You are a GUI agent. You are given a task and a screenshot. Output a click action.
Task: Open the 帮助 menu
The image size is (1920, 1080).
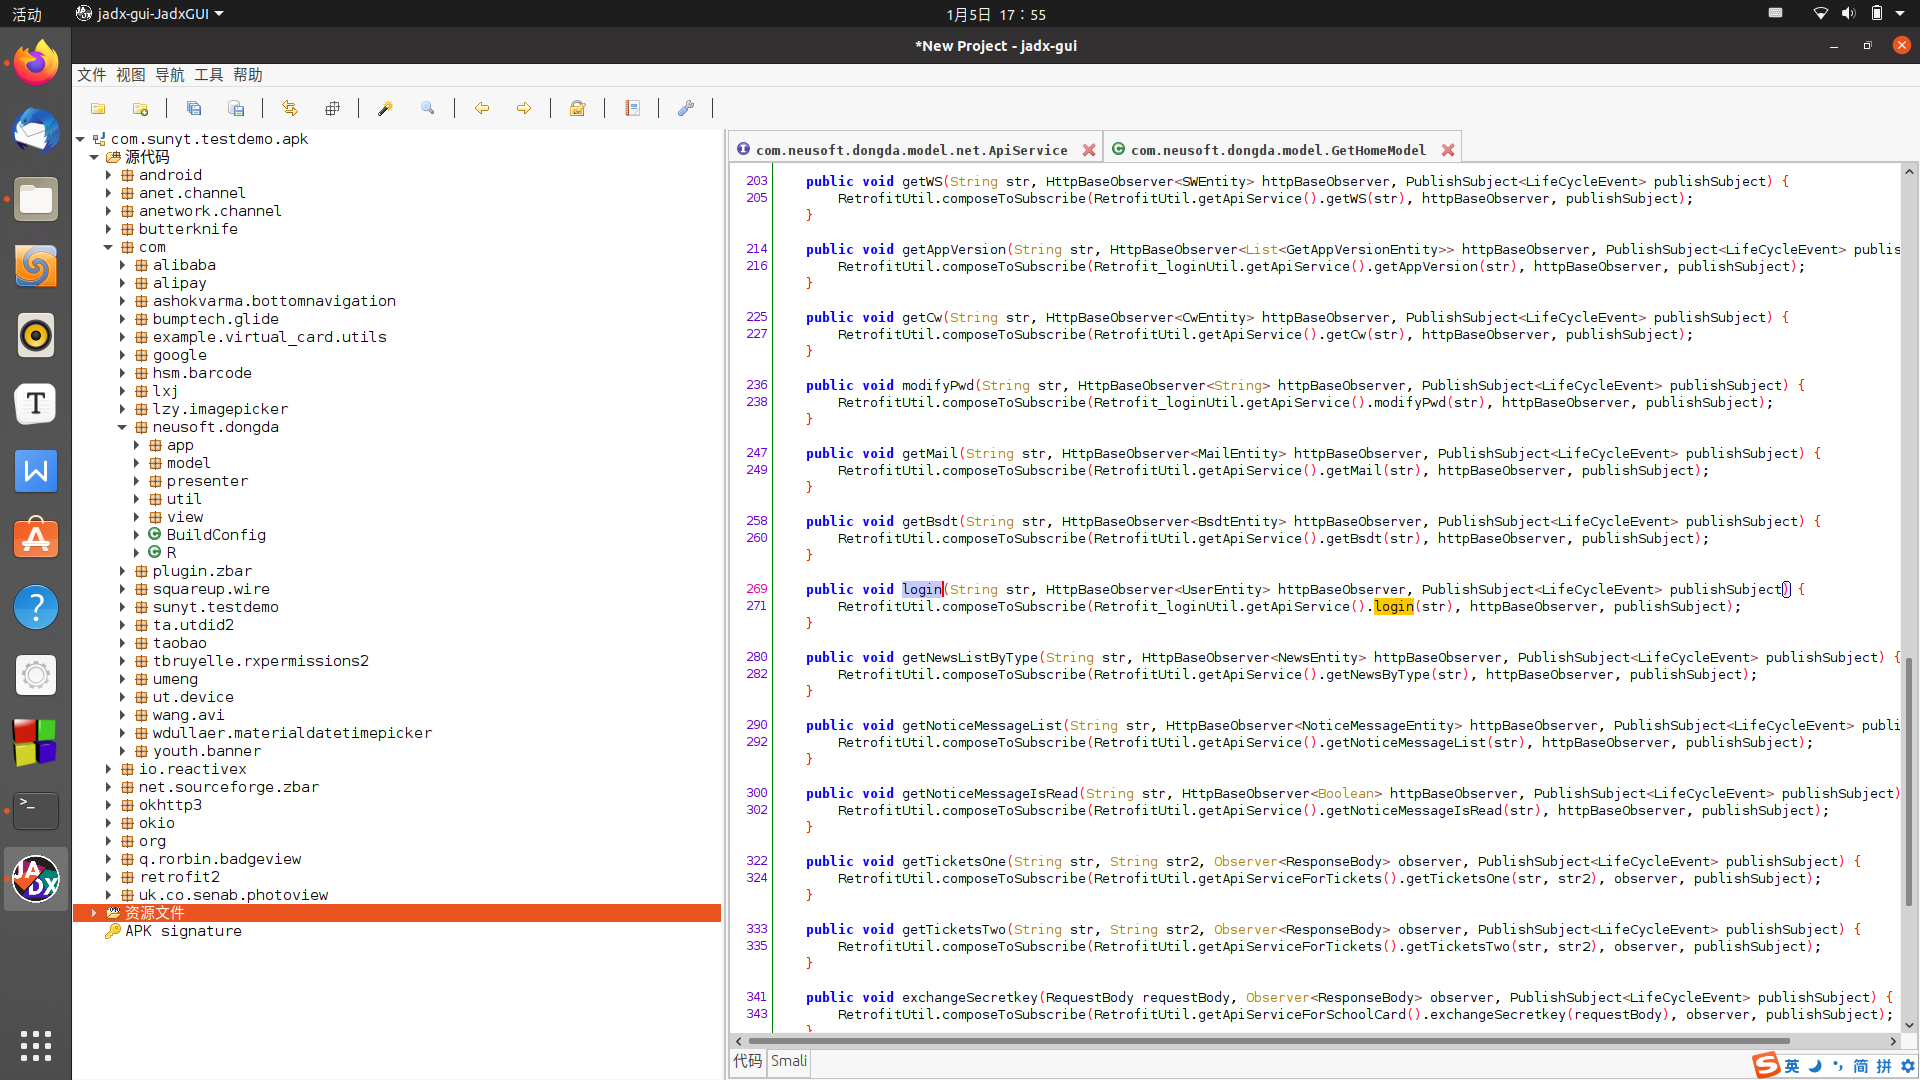(x=248, y=75)
